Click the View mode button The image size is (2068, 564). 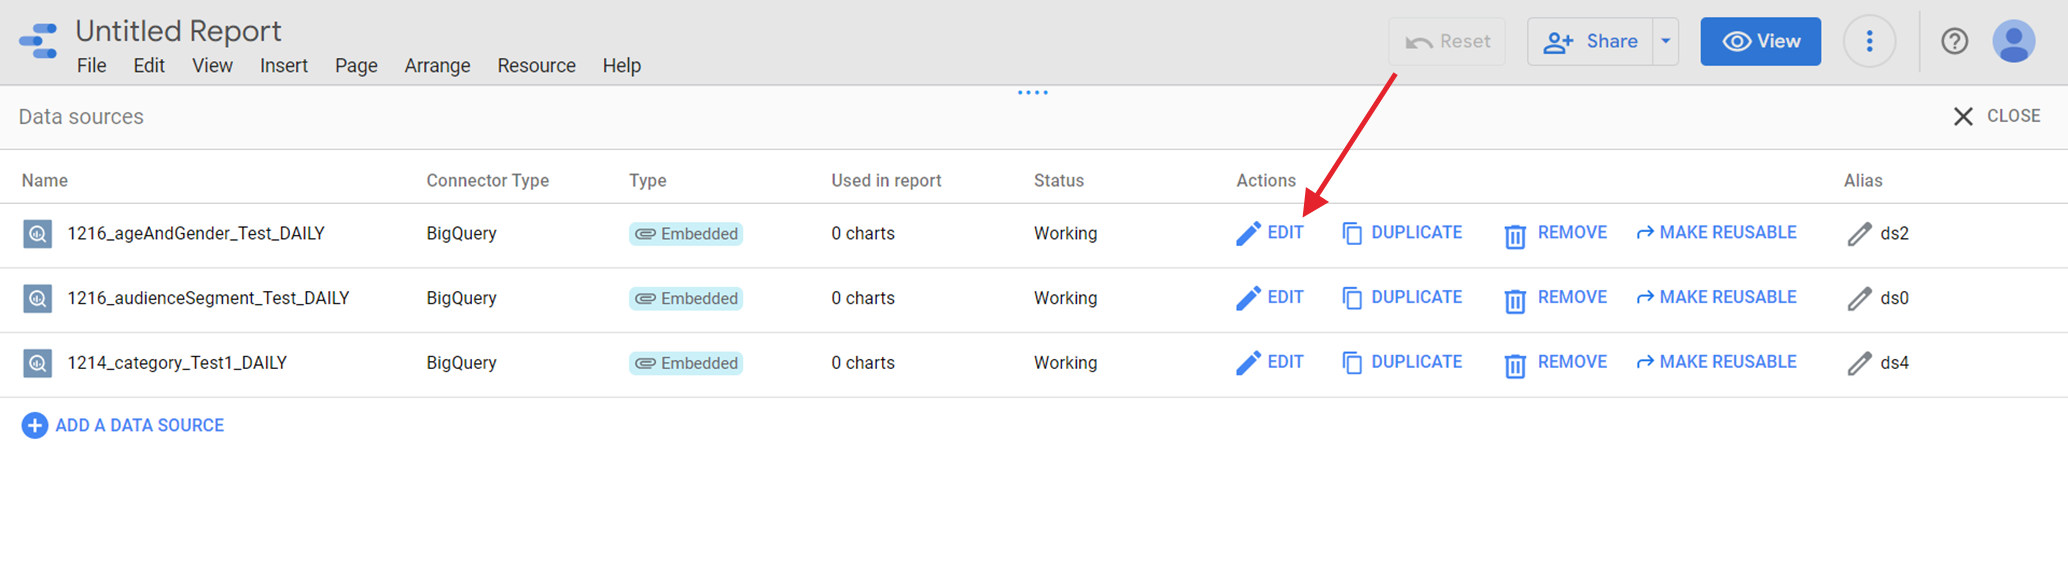(1760, 42)
